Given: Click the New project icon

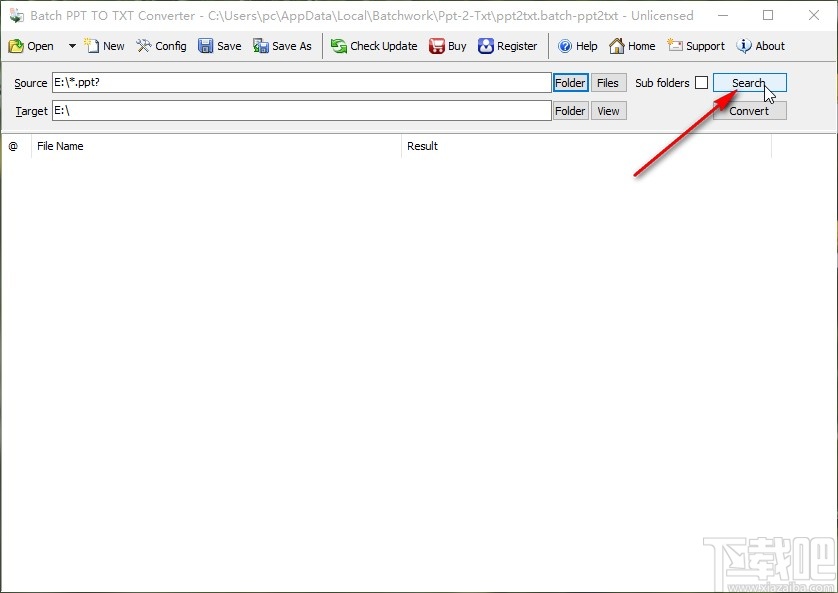Looking at the screenshot, I should 104,46.
